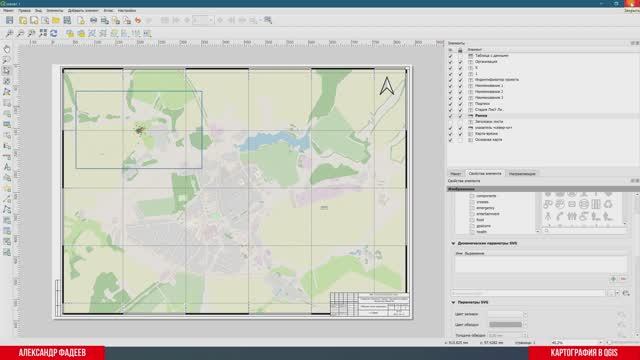This screenshot has height=360, width=640.
Task: Save the project with the toolbar disk icon
Action: point(10,20)
